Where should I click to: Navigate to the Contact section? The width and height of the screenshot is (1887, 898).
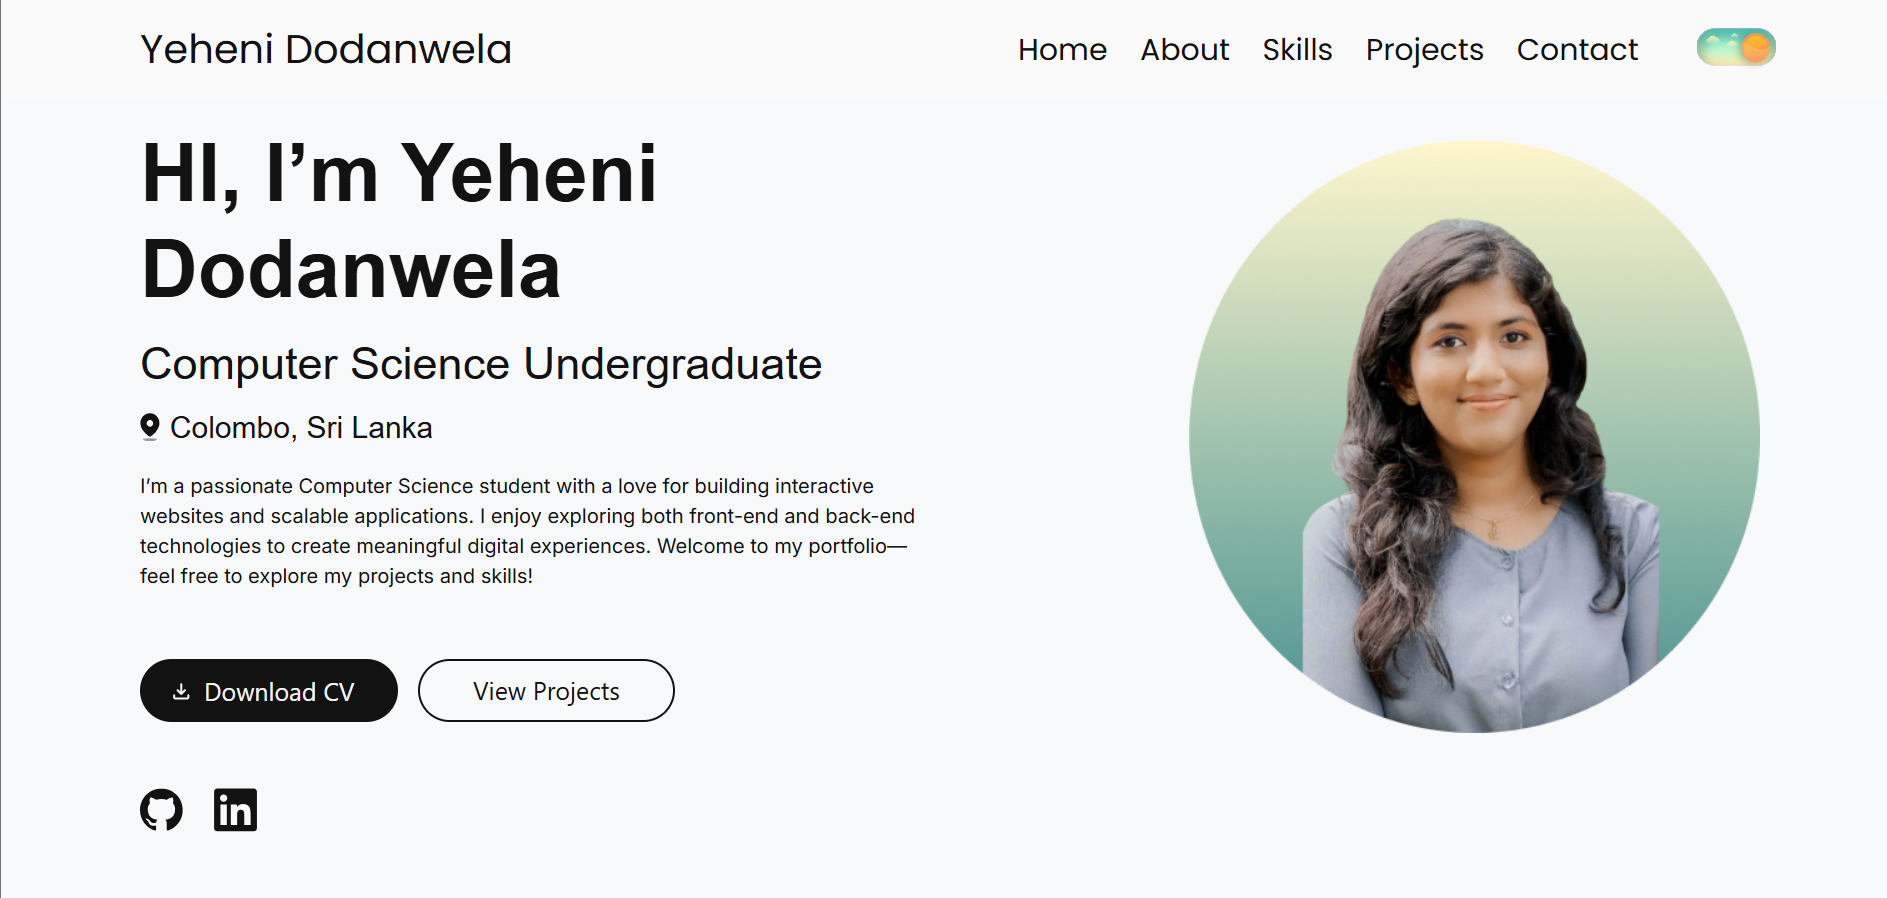[1577, 49]
